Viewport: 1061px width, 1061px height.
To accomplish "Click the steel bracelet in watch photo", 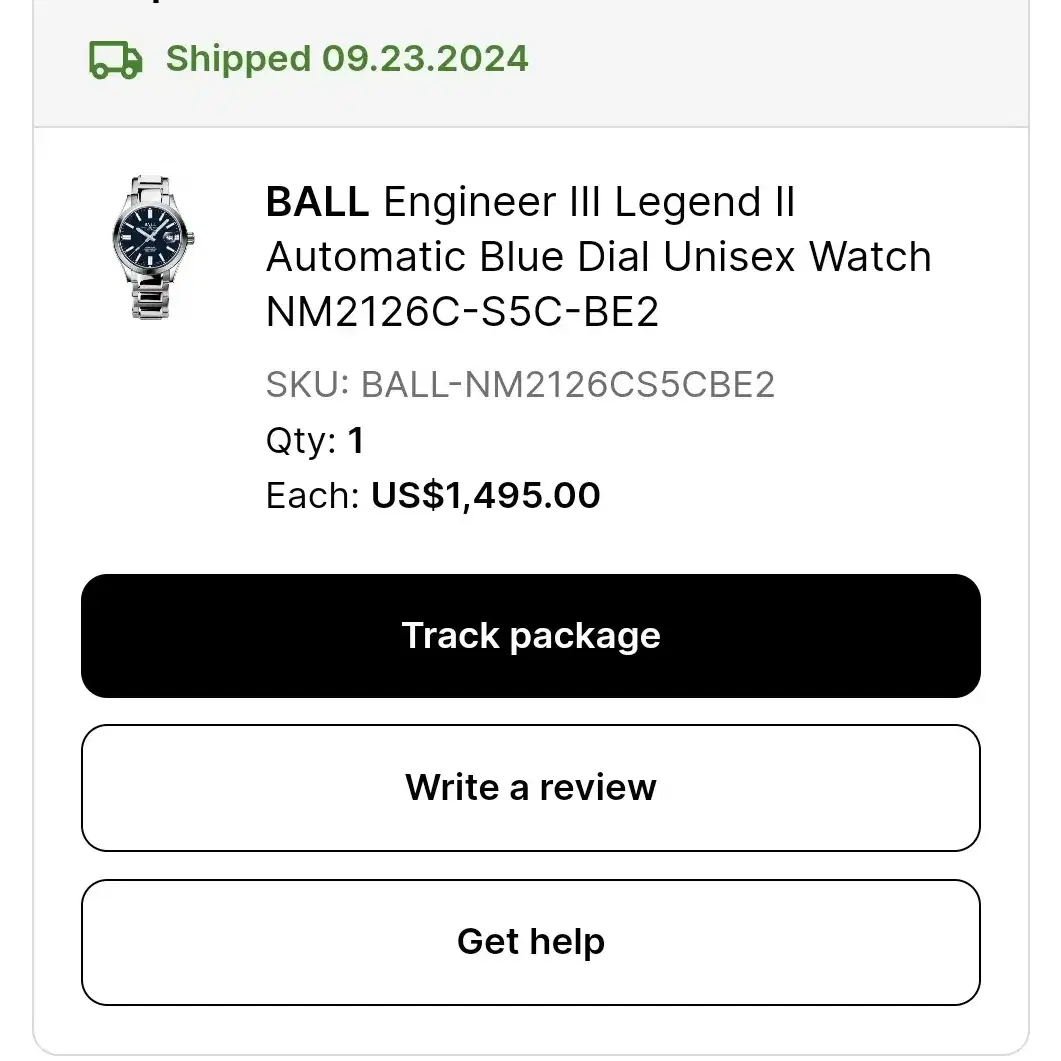I will pyautogui.click(x=151, y=294).
